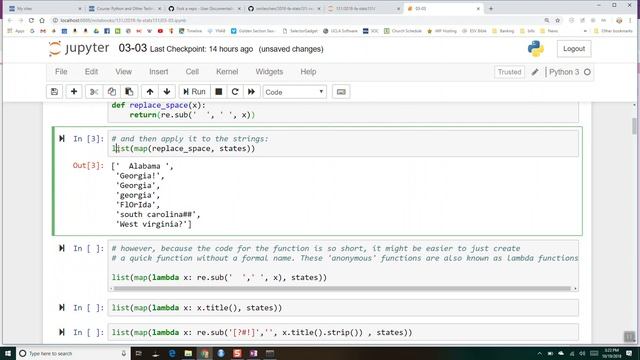
Task: Show hidden system tray icons
Action: coord(540,353)
